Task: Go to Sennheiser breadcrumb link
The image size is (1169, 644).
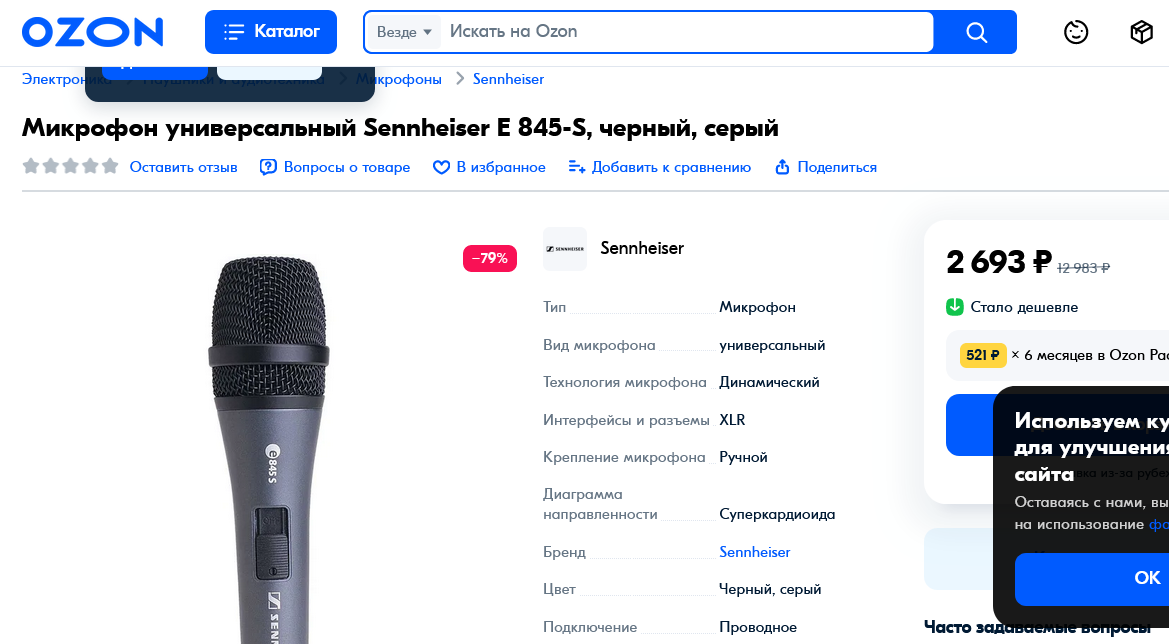Action: click(x=508, y=79)
